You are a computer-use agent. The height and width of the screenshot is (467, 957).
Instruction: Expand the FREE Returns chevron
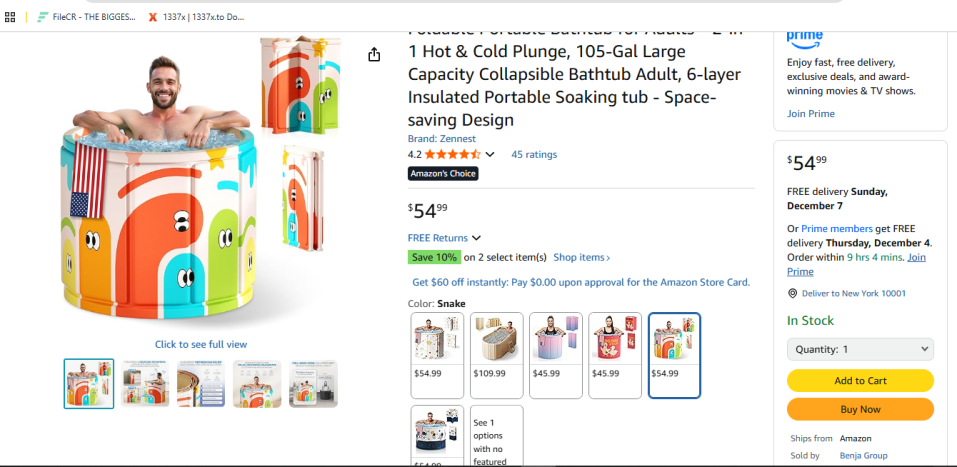pos(476,238)
